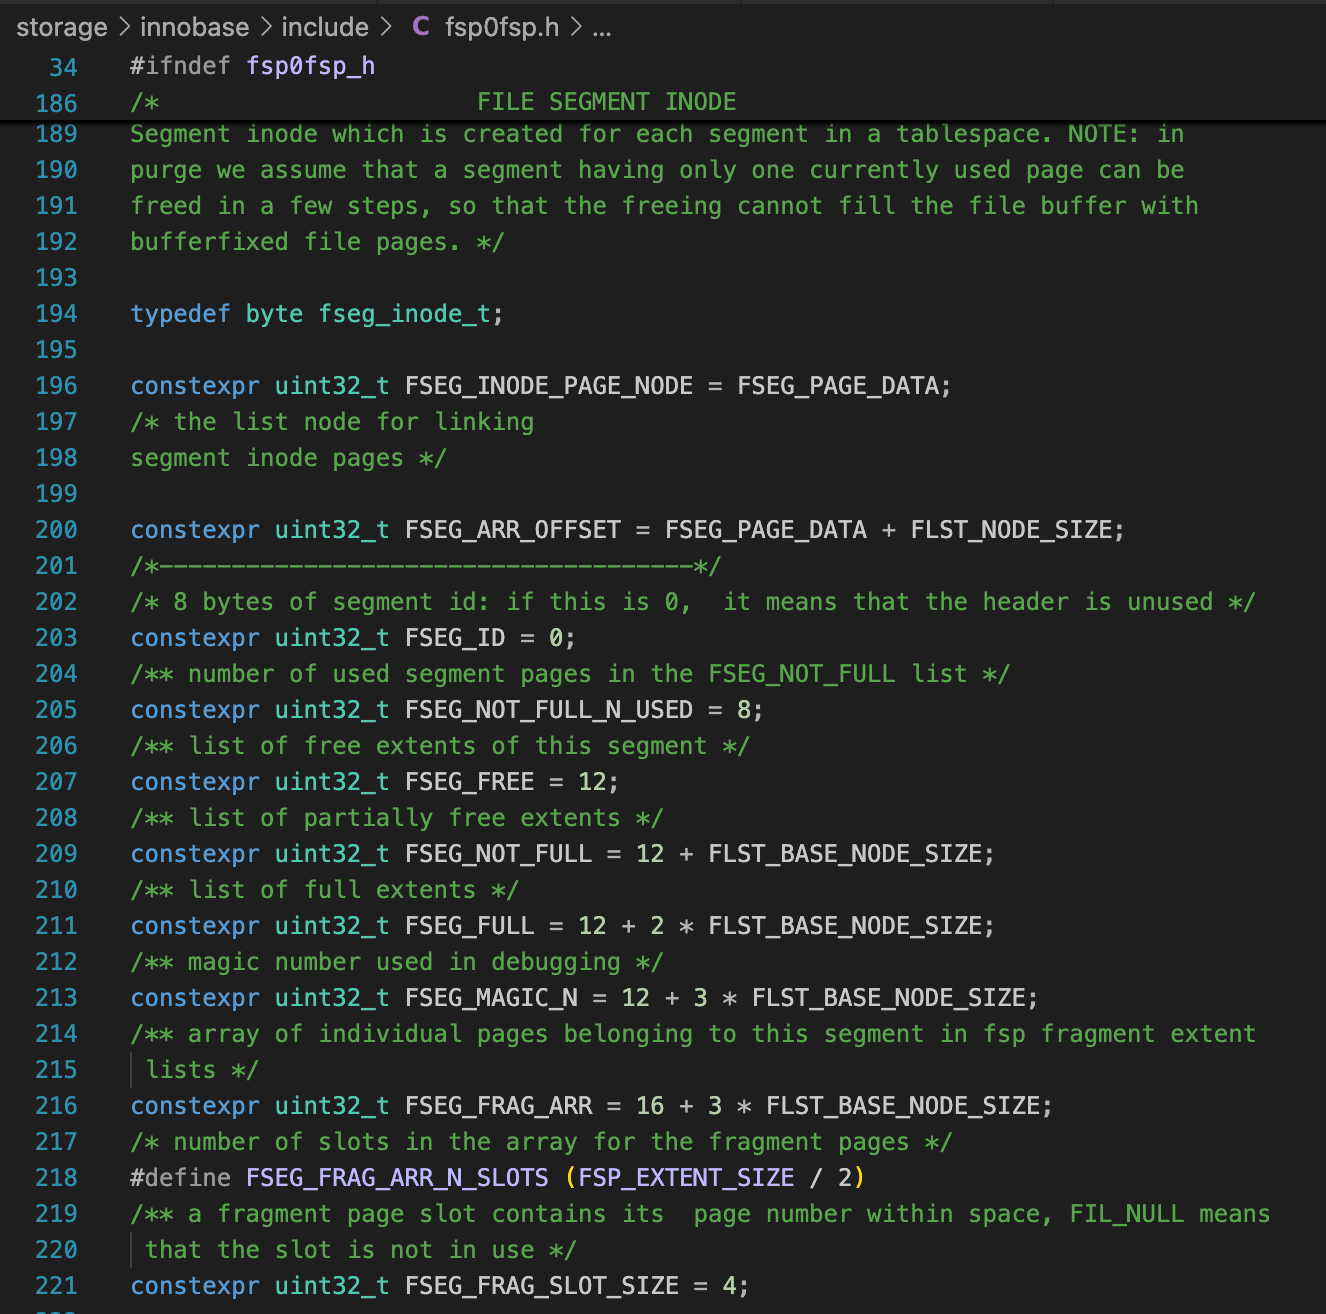Click the FSEG_FRAG_SLOT_SIZE constant on line 221

(544, 1285)
